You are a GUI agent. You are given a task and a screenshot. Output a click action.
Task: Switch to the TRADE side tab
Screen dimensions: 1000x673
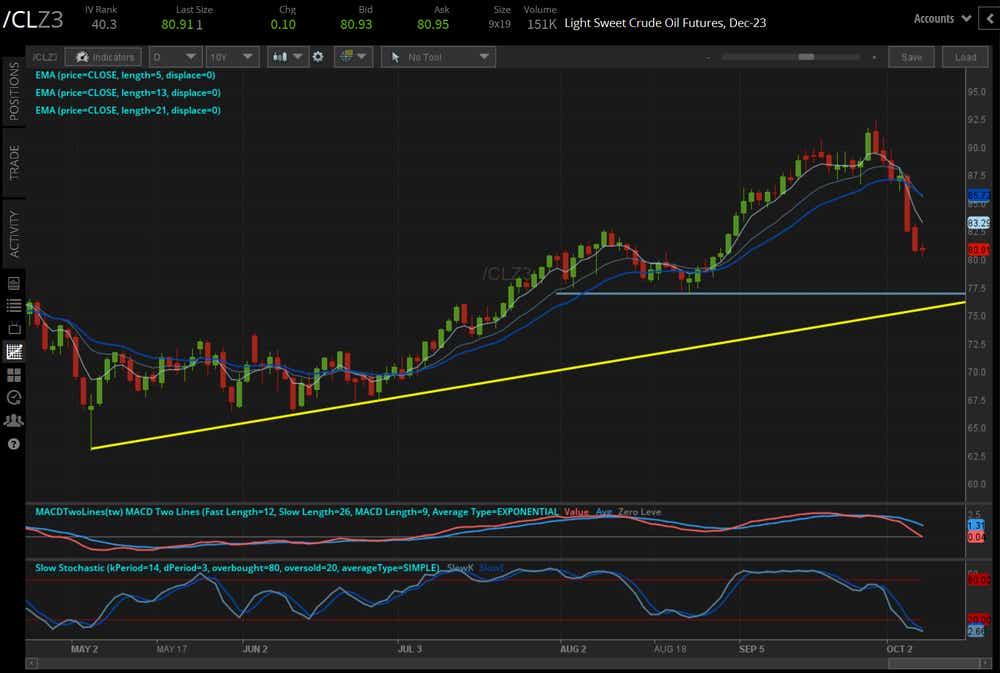pos(13,162)
